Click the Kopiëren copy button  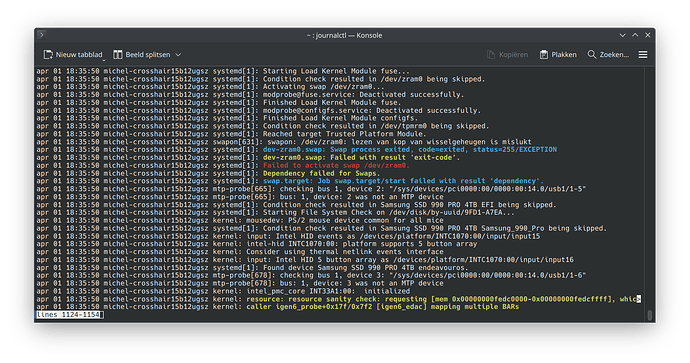pyautogui.click(x=507, y=55)
